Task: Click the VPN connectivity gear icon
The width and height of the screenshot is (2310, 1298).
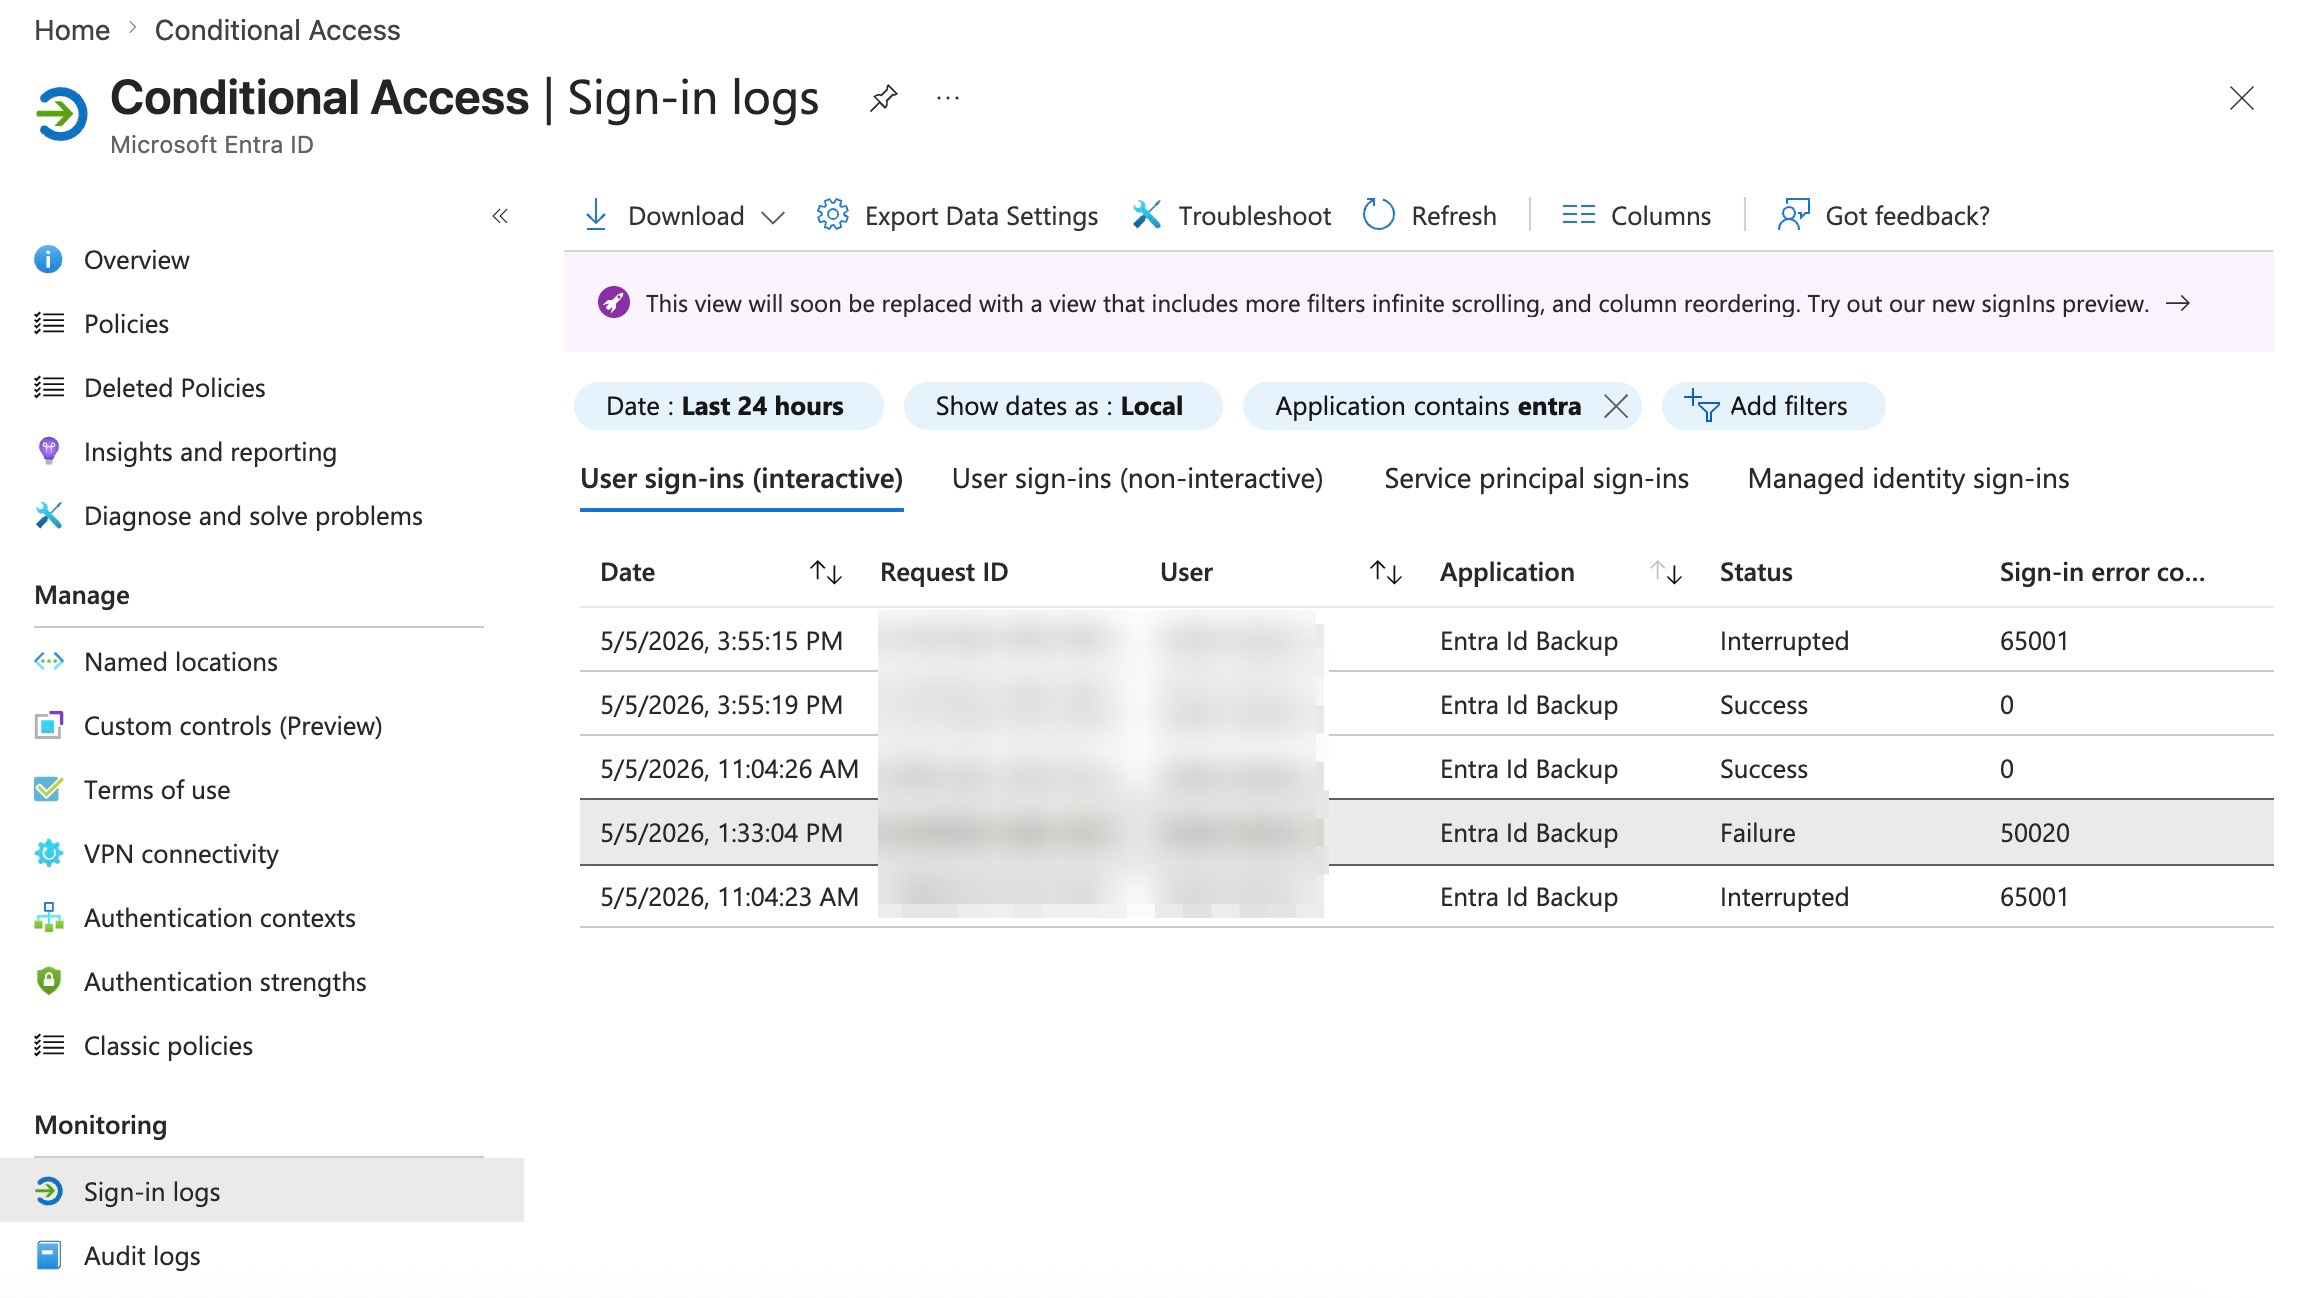Action: tap(48, 853)
